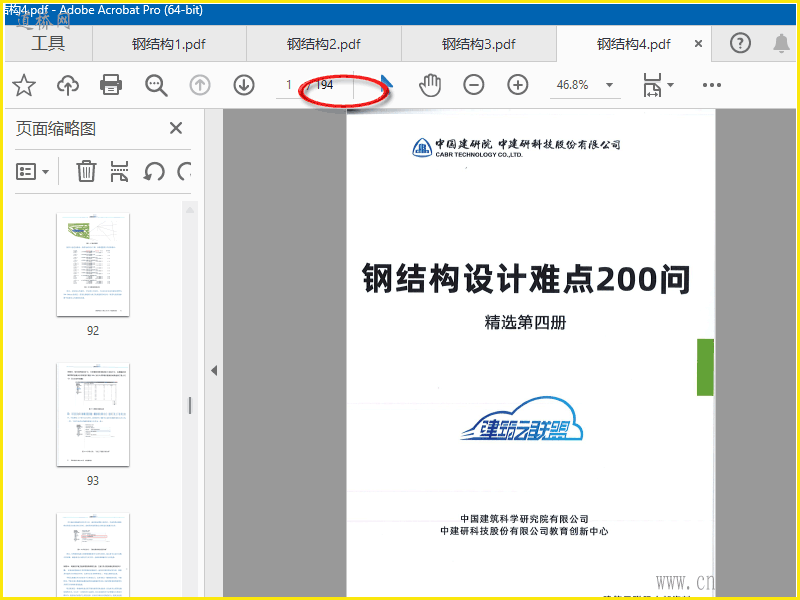Click the current page number field
The height and width of the screenshot is (600, 800).
click(x=289, y=85)
